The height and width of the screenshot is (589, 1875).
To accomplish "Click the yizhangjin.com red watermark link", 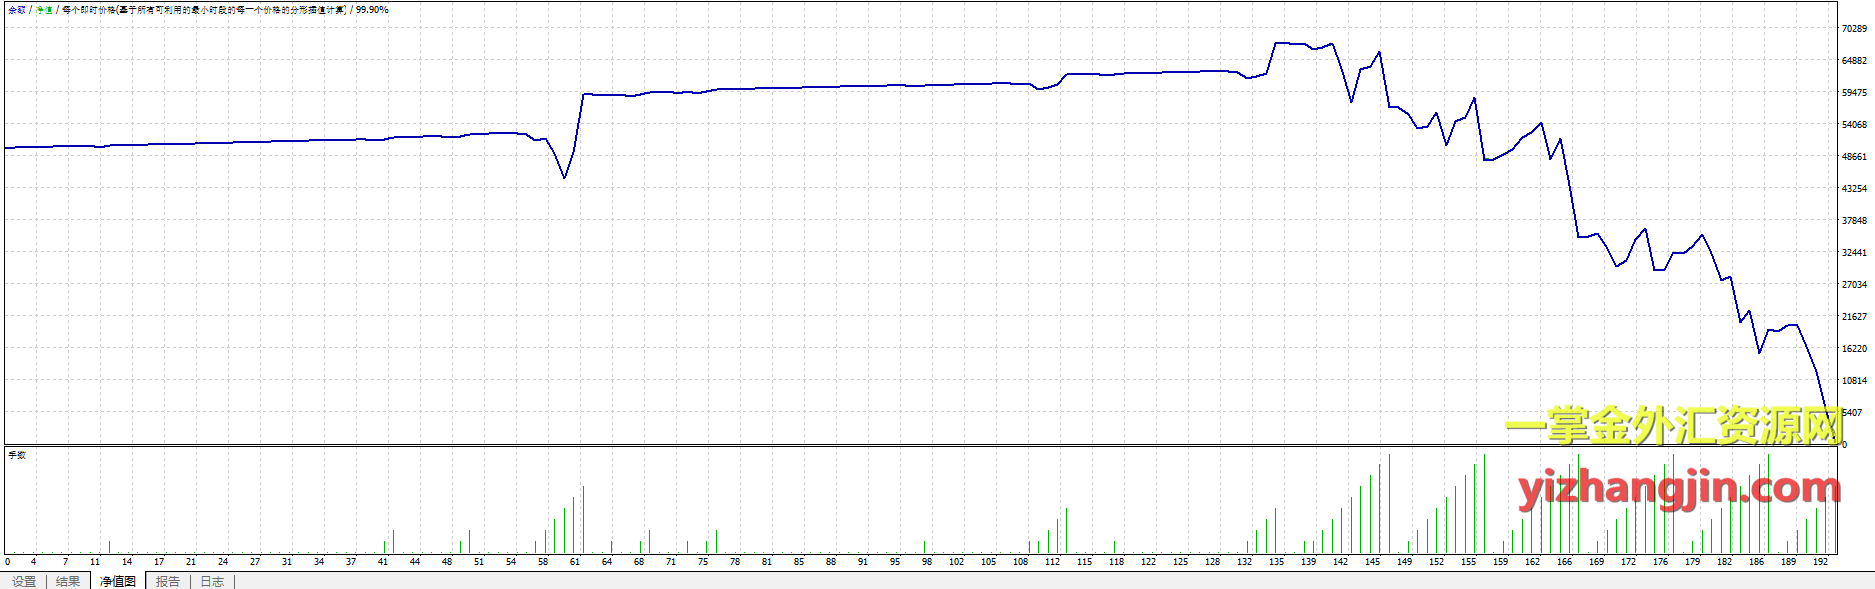I will click(1679, 488).
